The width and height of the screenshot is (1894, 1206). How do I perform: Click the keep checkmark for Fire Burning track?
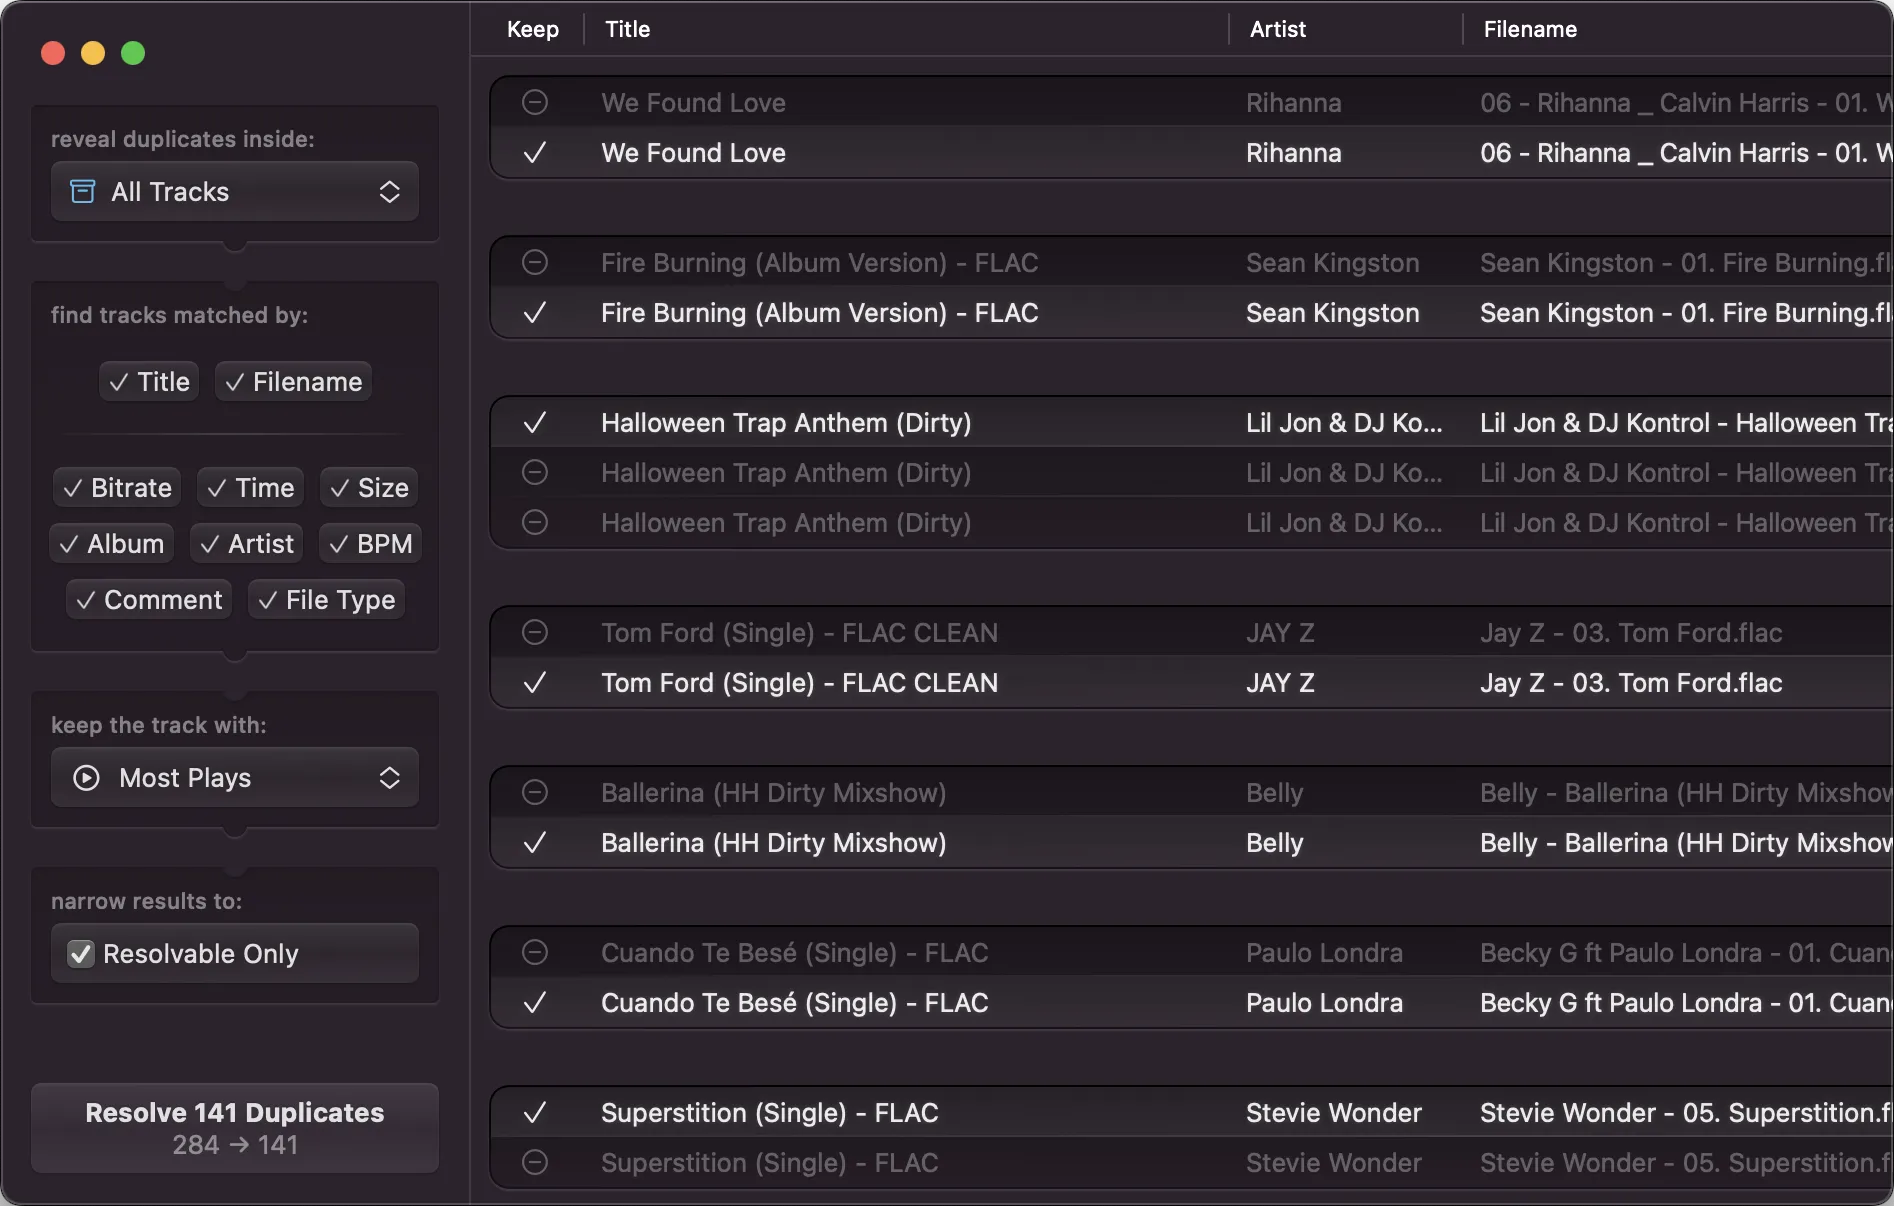click(535, 313)
